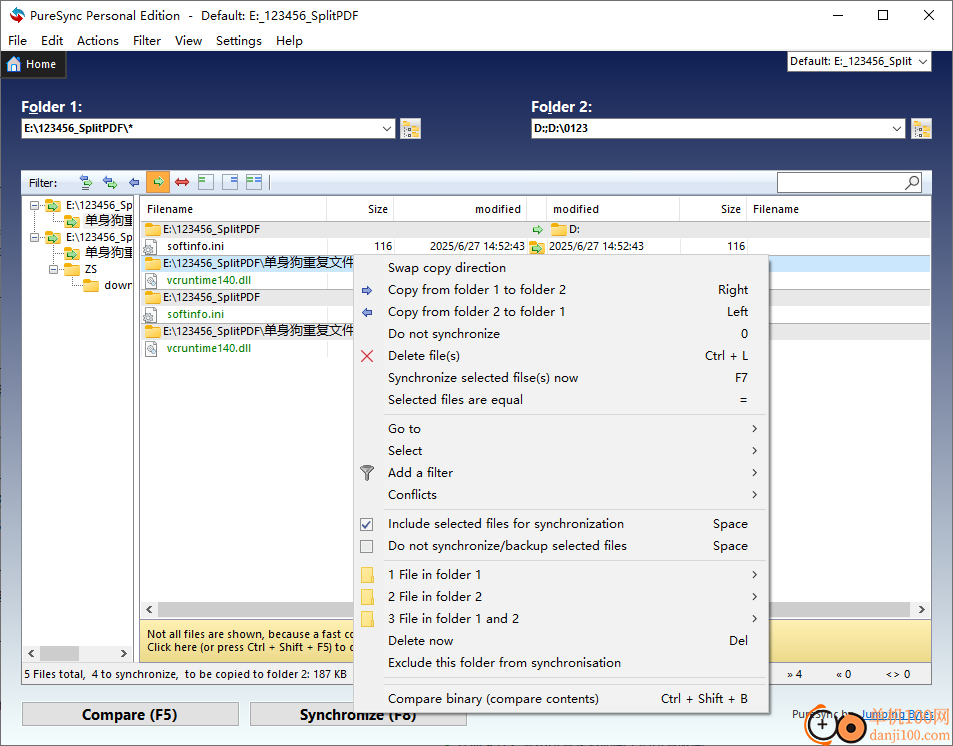Click the files-in-both-folders filter icon

(x=254, y=182)
